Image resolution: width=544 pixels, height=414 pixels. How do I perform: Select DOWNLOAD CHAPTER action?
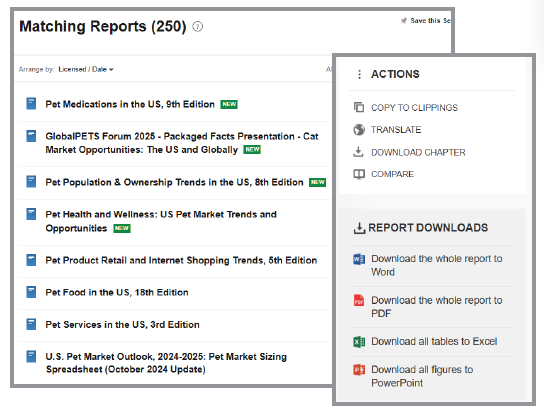(418, 152)
